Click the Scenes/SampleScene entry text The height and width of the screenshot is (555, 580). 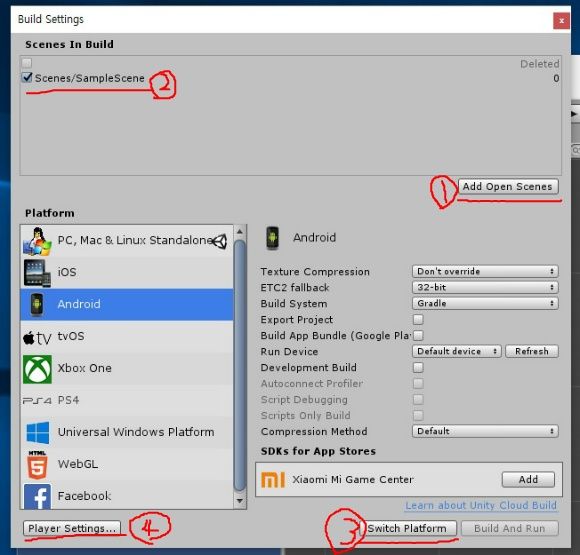tap(90, 78)
